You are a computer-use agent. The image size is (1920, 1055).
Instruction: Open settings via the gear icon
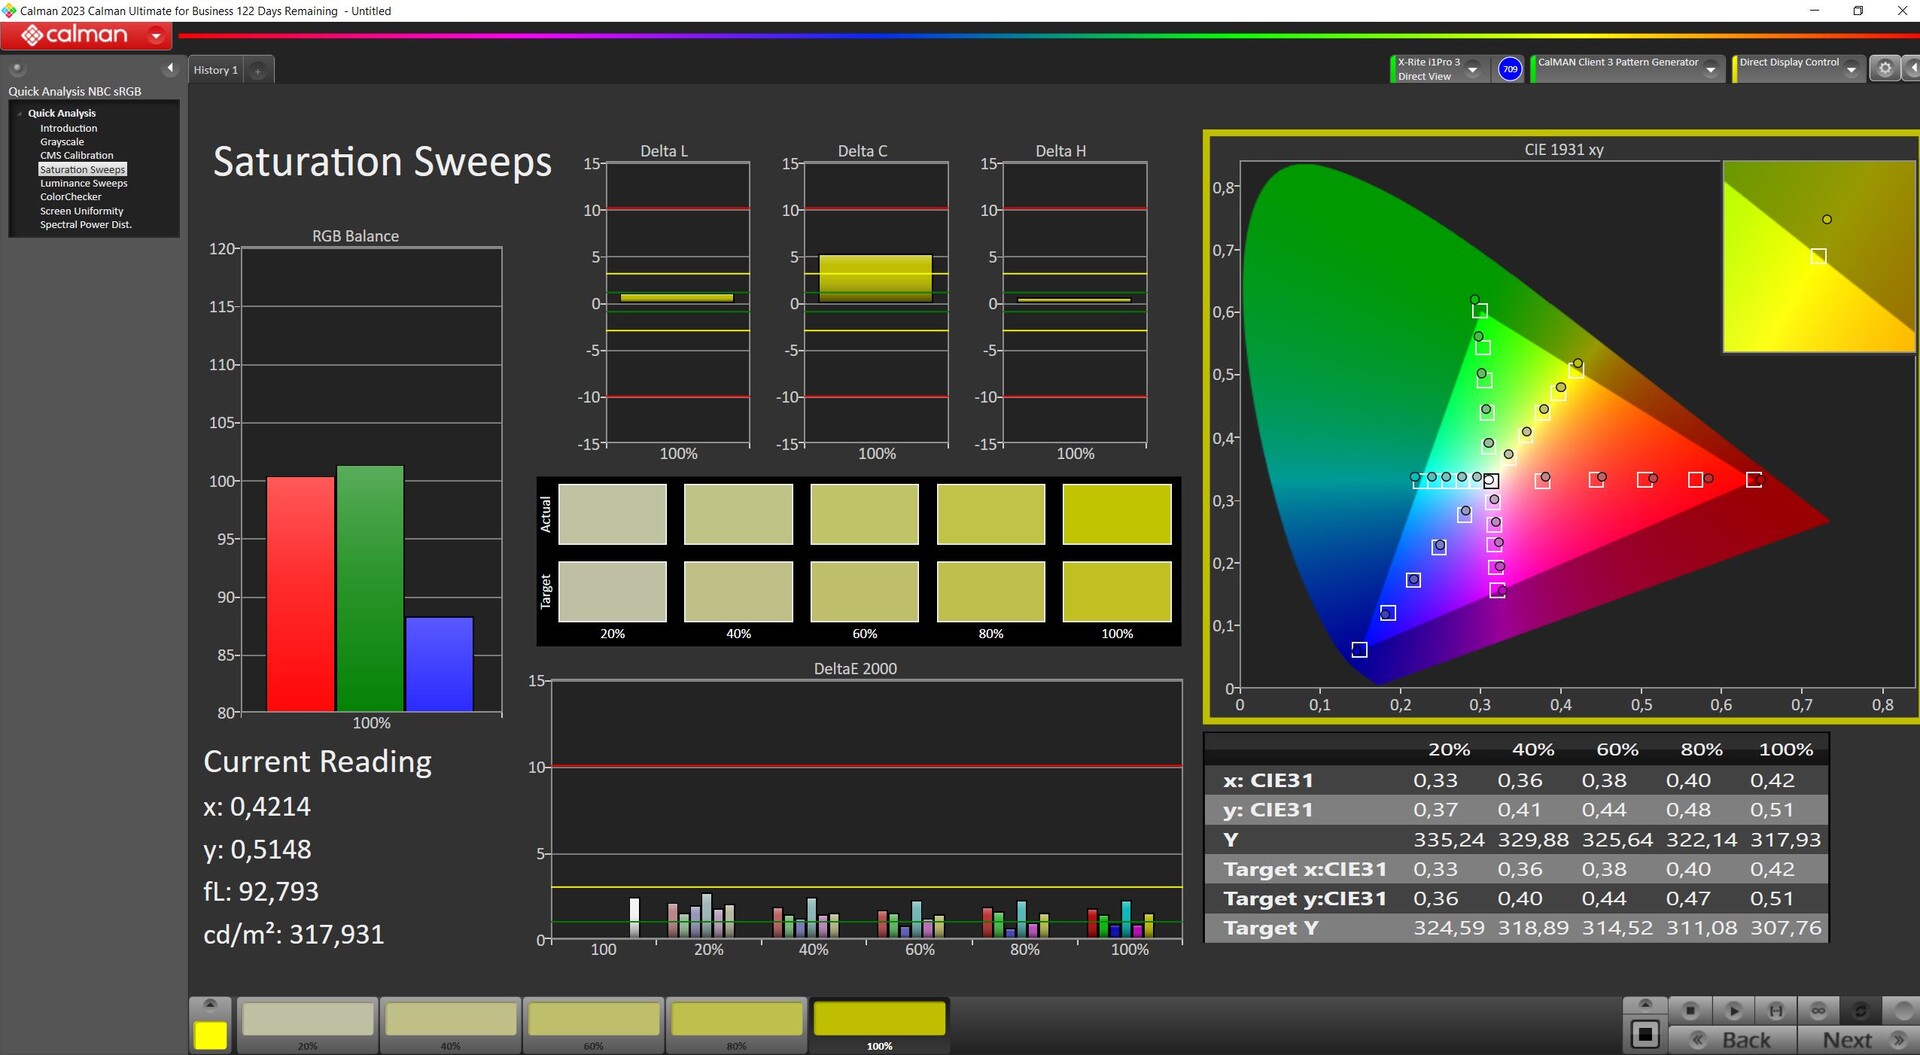click(1885, 68)
